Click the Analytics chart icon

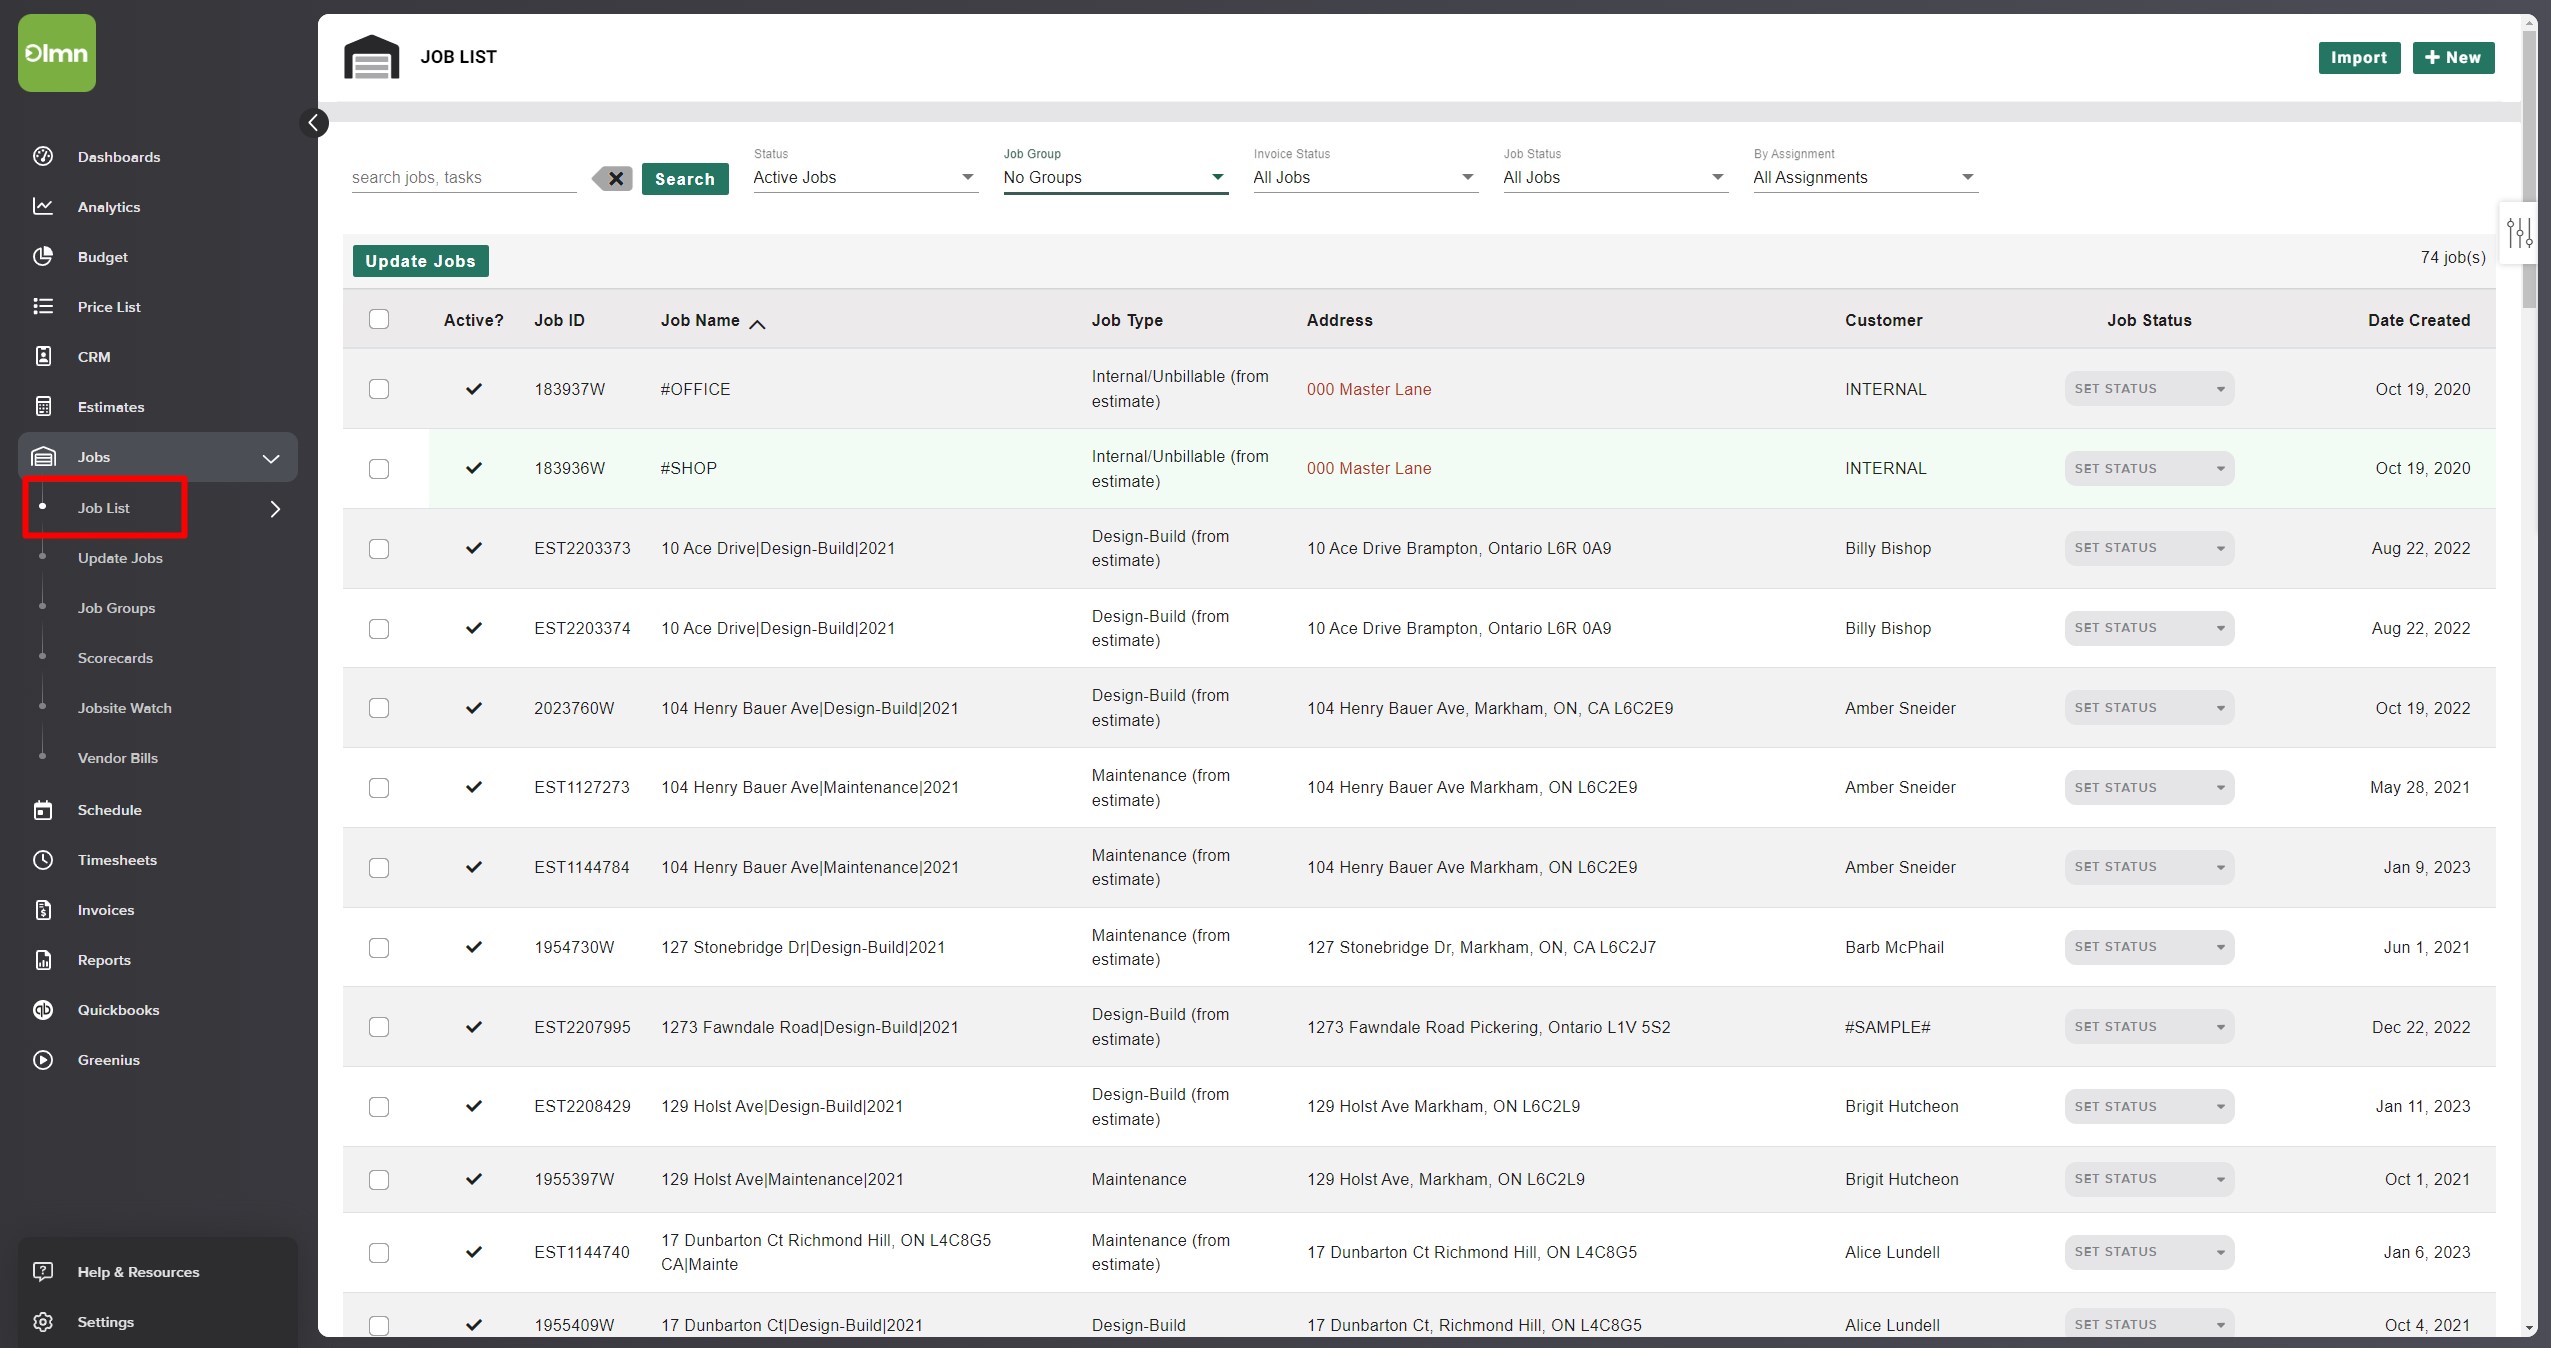pyautogui.click(x=43, y=206)
